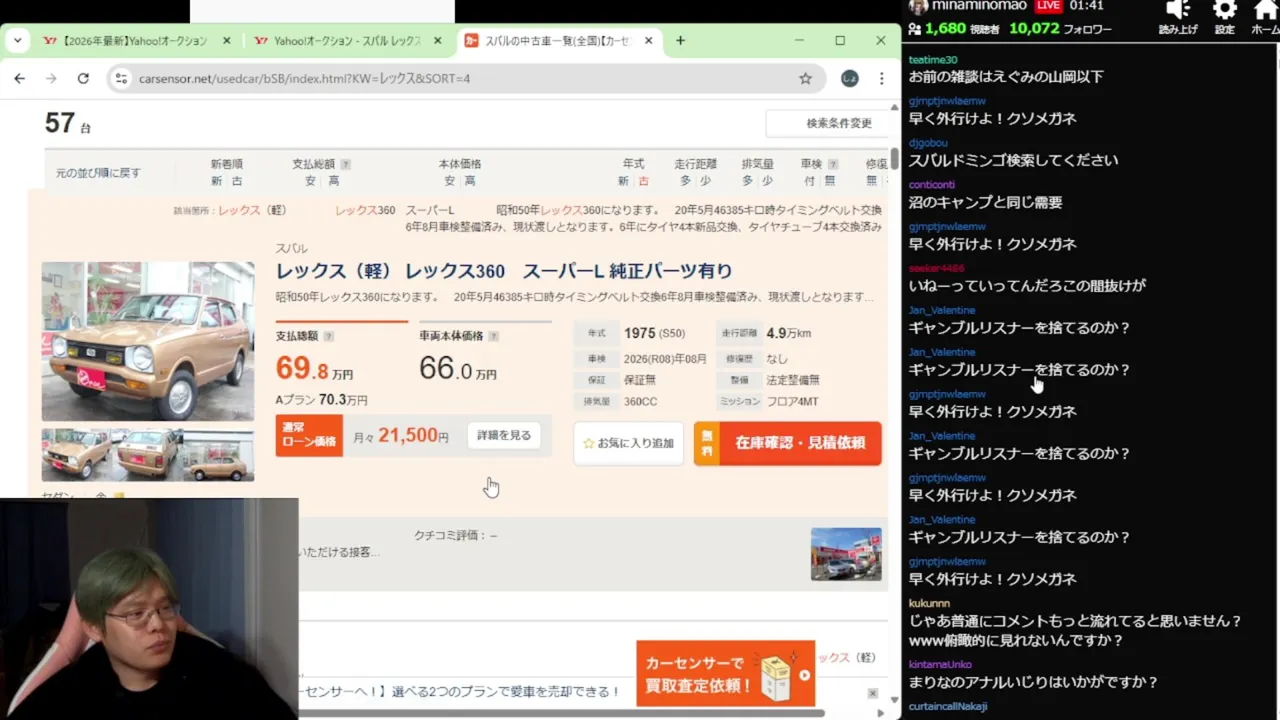The height and width of the screenshot is (720, 1280).
Task: Close the スバルの中古車一覧 tab
Action: [648, 41]
